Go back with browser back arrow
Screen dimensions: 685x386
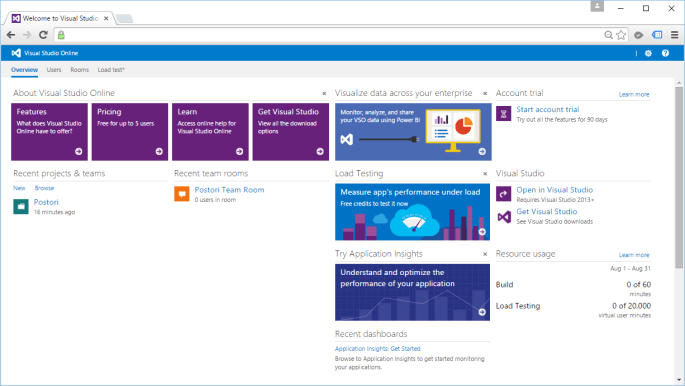[x=11, y=35]
